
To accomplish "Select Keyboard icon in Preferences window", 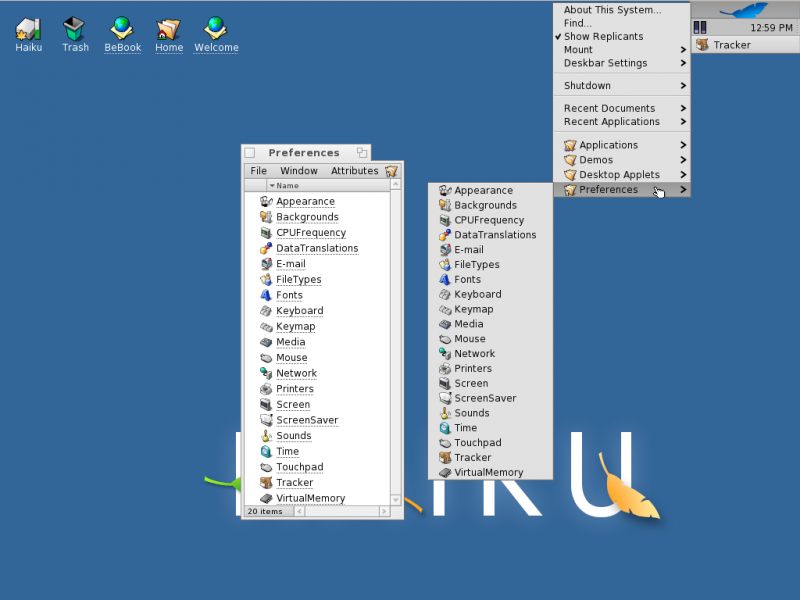I will 266,311.
